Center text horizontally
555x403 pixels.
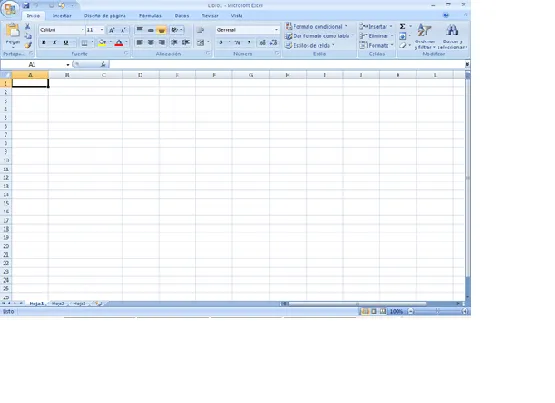150,43
